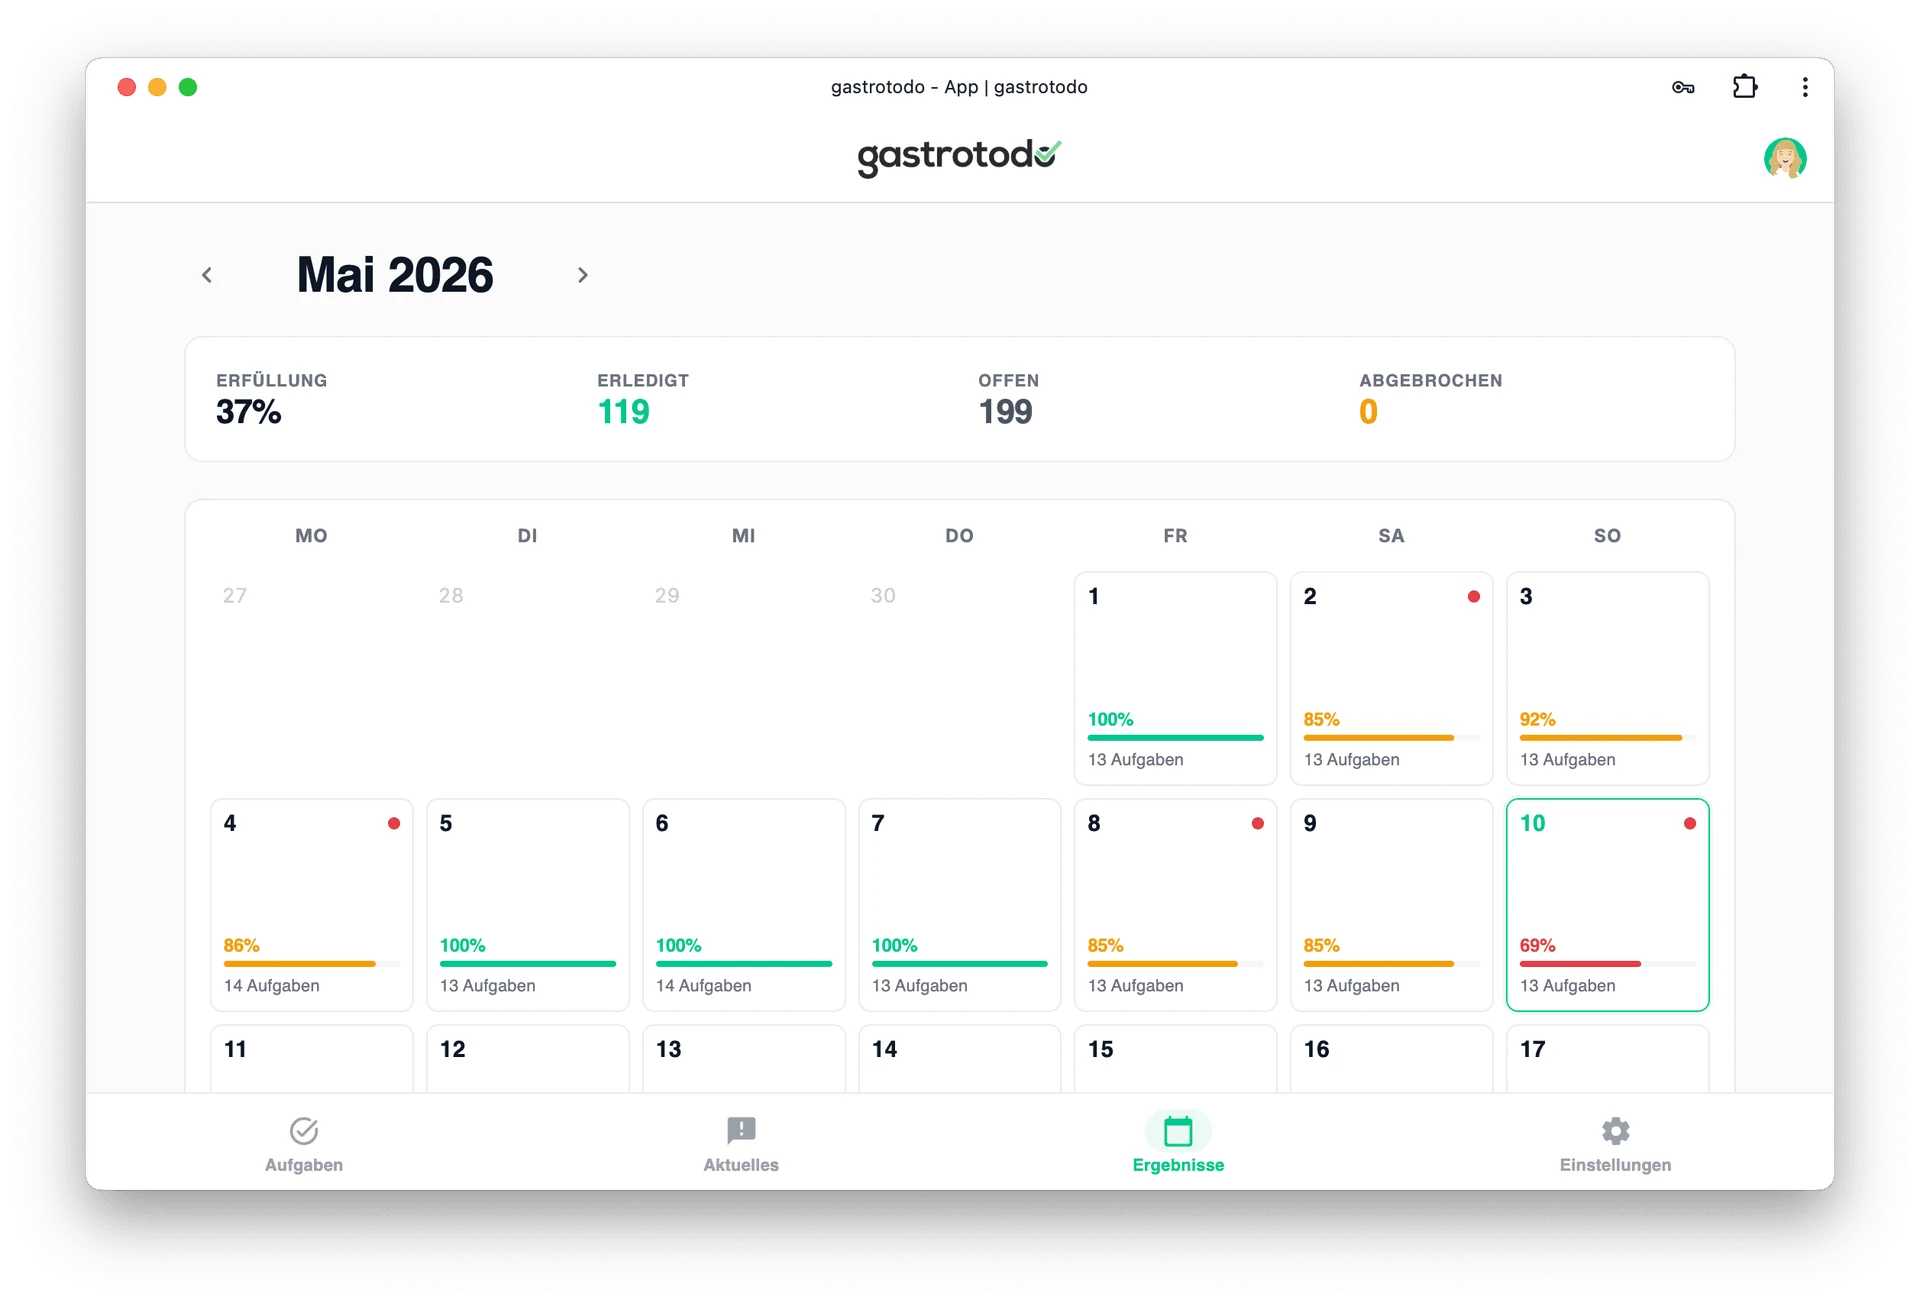The height and width of the screenshot is (1303, 1920).
Task: Select day 4 with 14 Aufgaben
Action: [311, 905]
